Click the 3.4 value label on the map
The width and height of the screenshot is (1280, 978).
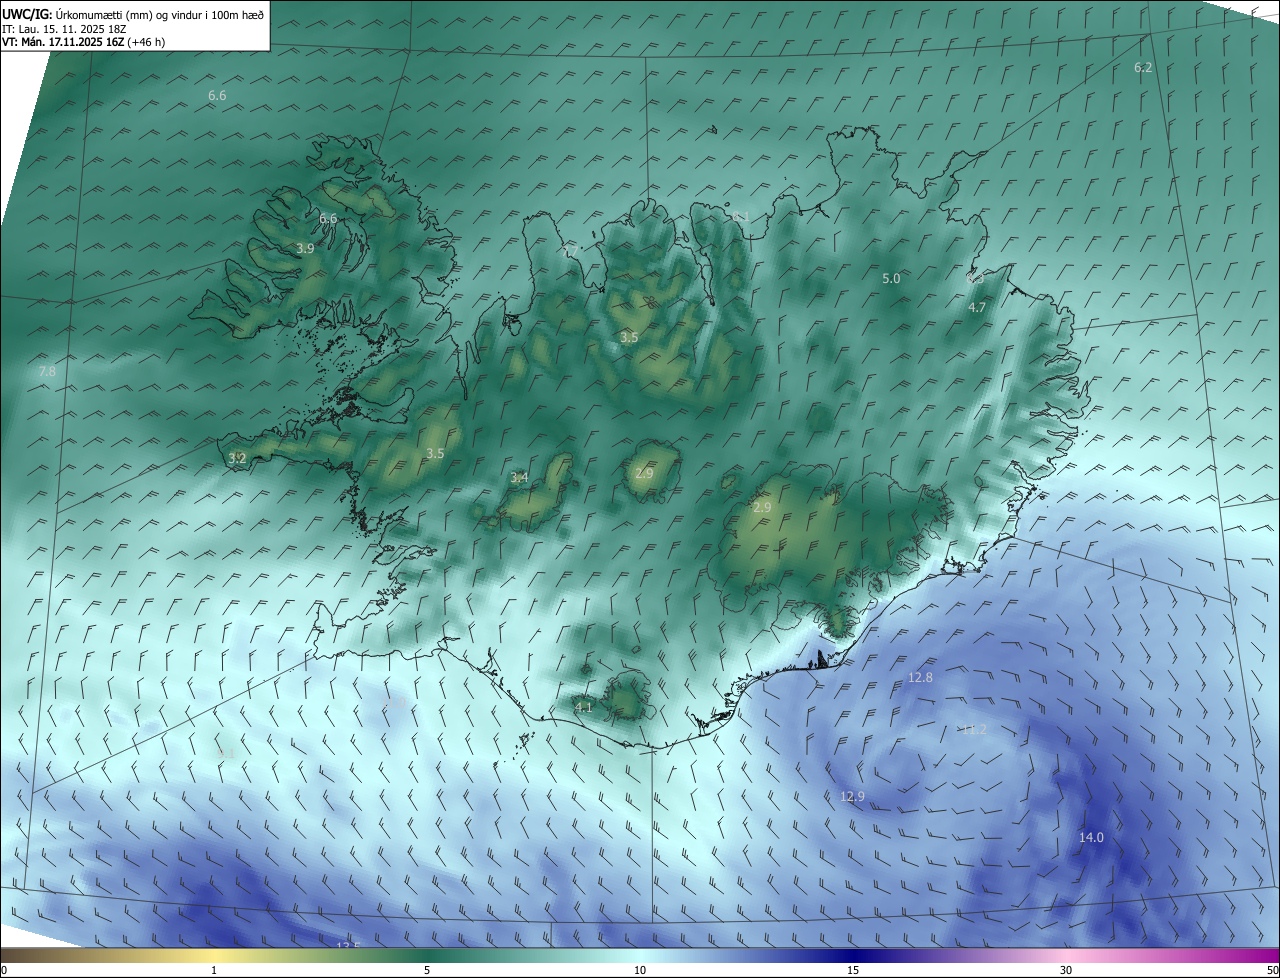point(519,477)
